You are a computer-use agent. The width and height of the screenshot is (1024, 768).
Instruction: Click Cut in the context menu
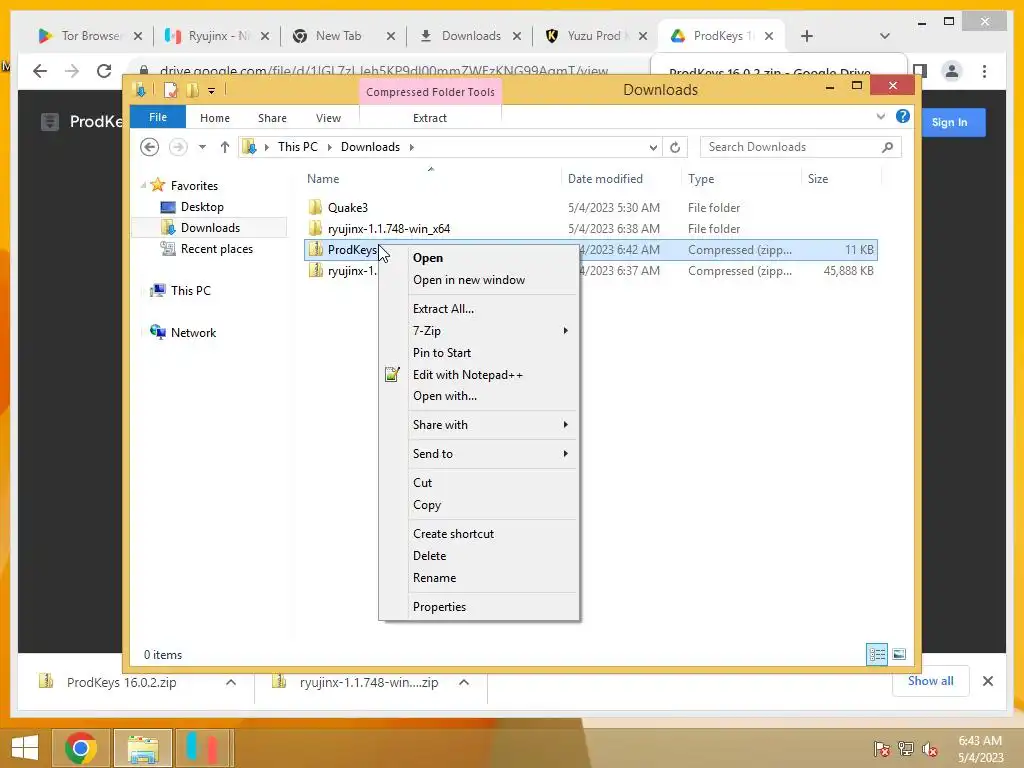tap(423, 483)
